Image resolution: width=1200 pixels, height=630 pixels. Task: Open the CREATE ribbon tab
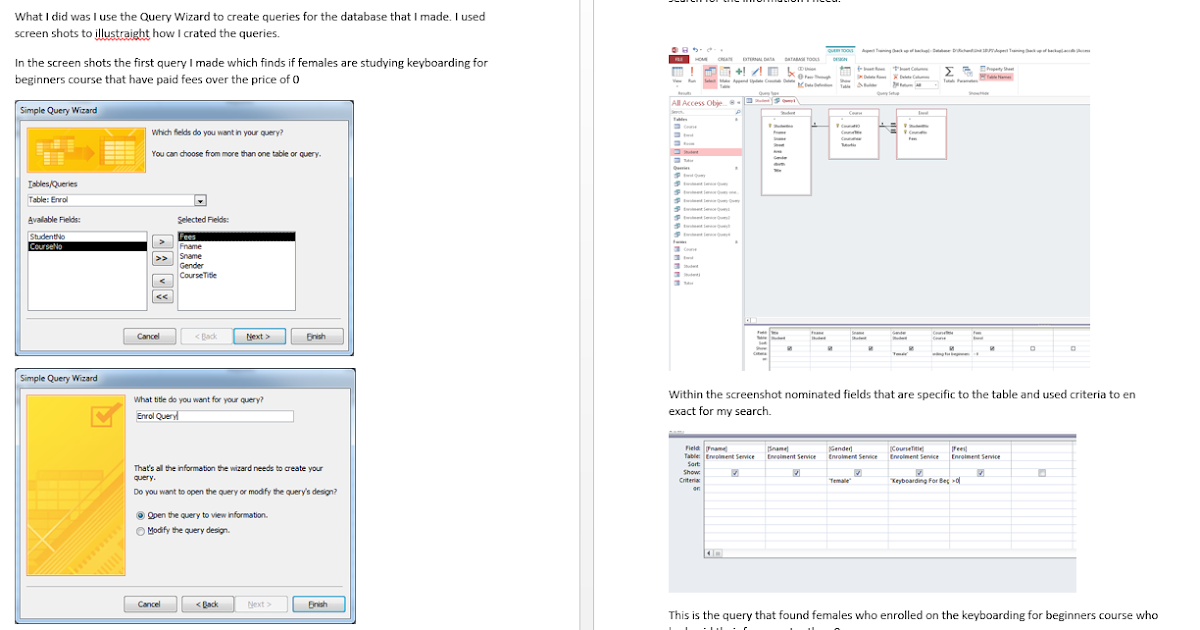pos(725,59)
